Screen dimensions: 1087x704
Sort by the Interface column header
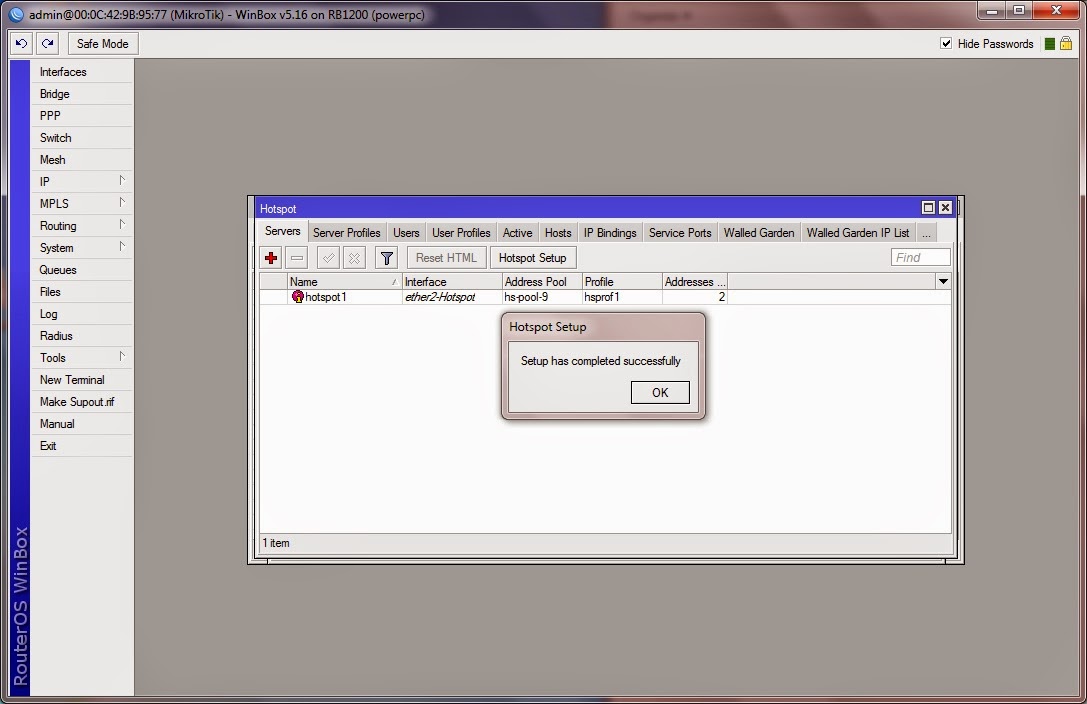(x=452, y=282)
